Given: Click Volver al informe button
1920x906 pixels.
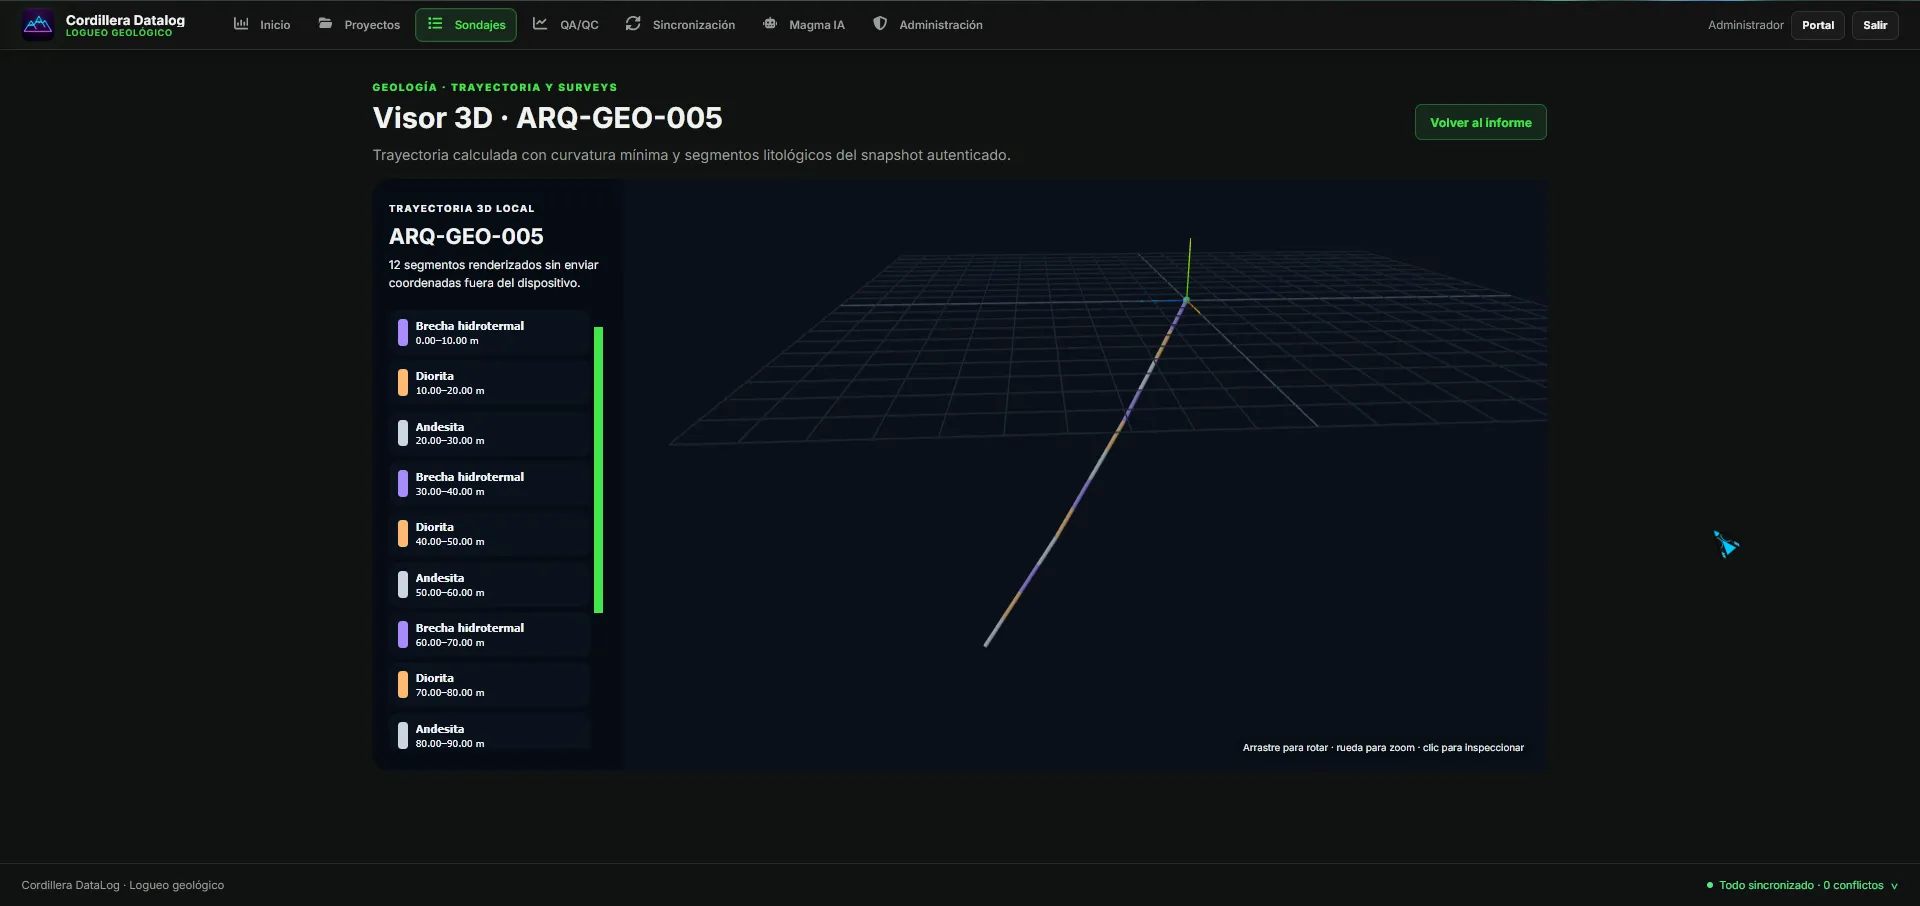Looking at the screenshot, I should (x=1480, y=122).
